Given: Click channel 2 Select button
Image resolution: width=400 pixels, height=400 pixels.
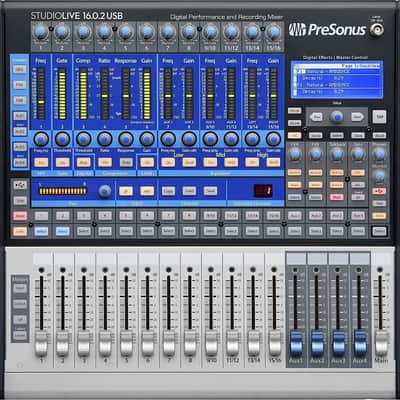Looking at the screenshot, I should pos(62,231).
